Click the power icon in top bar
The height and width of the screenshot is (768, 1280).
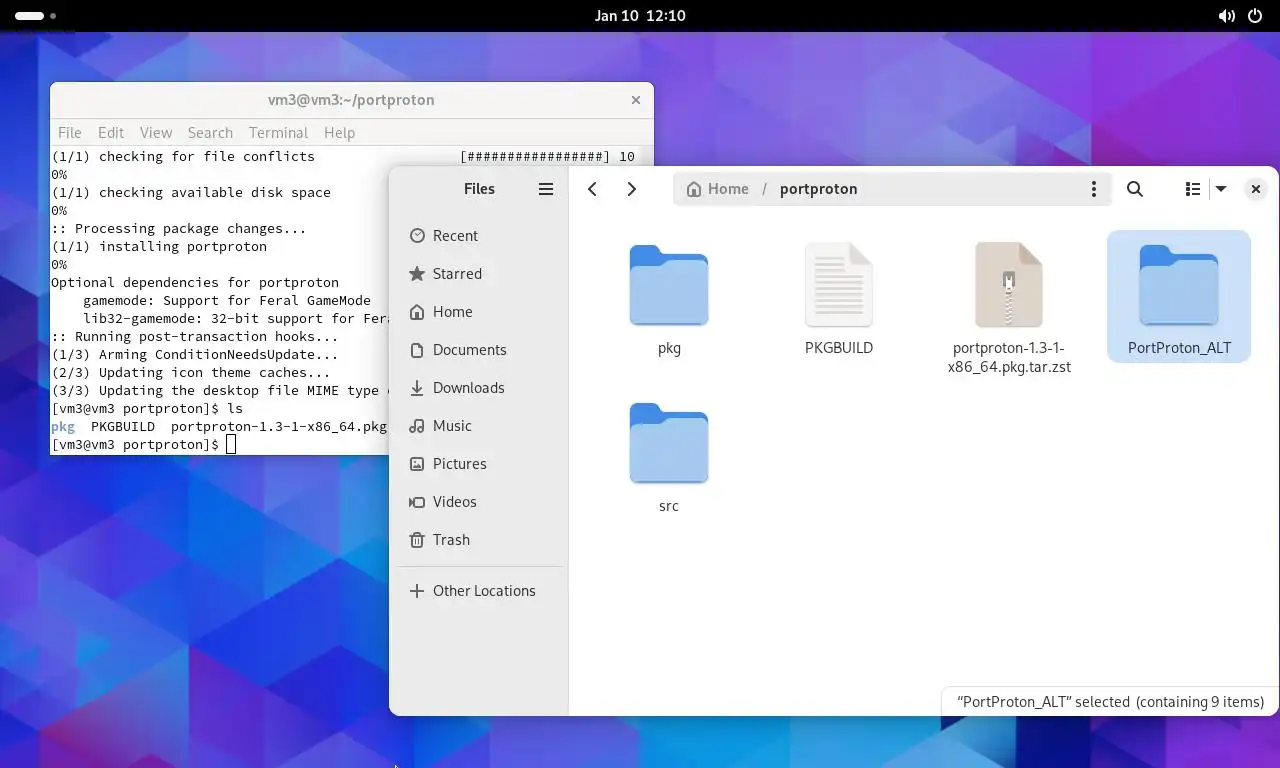pyautogui.click(x=1255, y=16)
